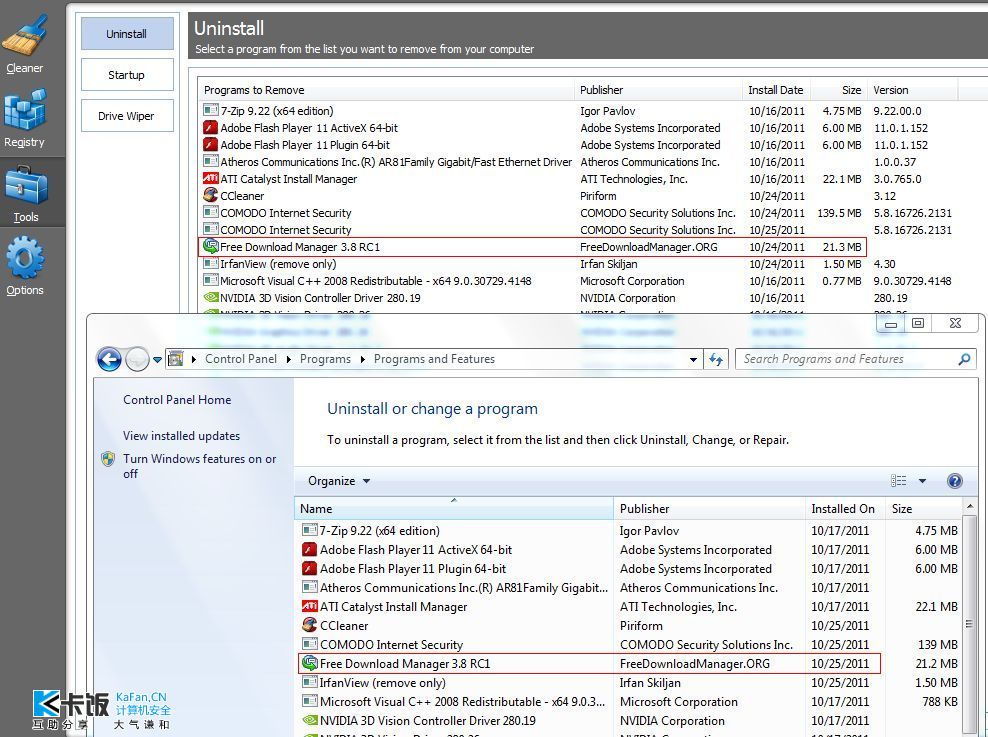The height and width of the screenshot is (737, 988).
Task: Change view using the view icon button
Action: 899,481
